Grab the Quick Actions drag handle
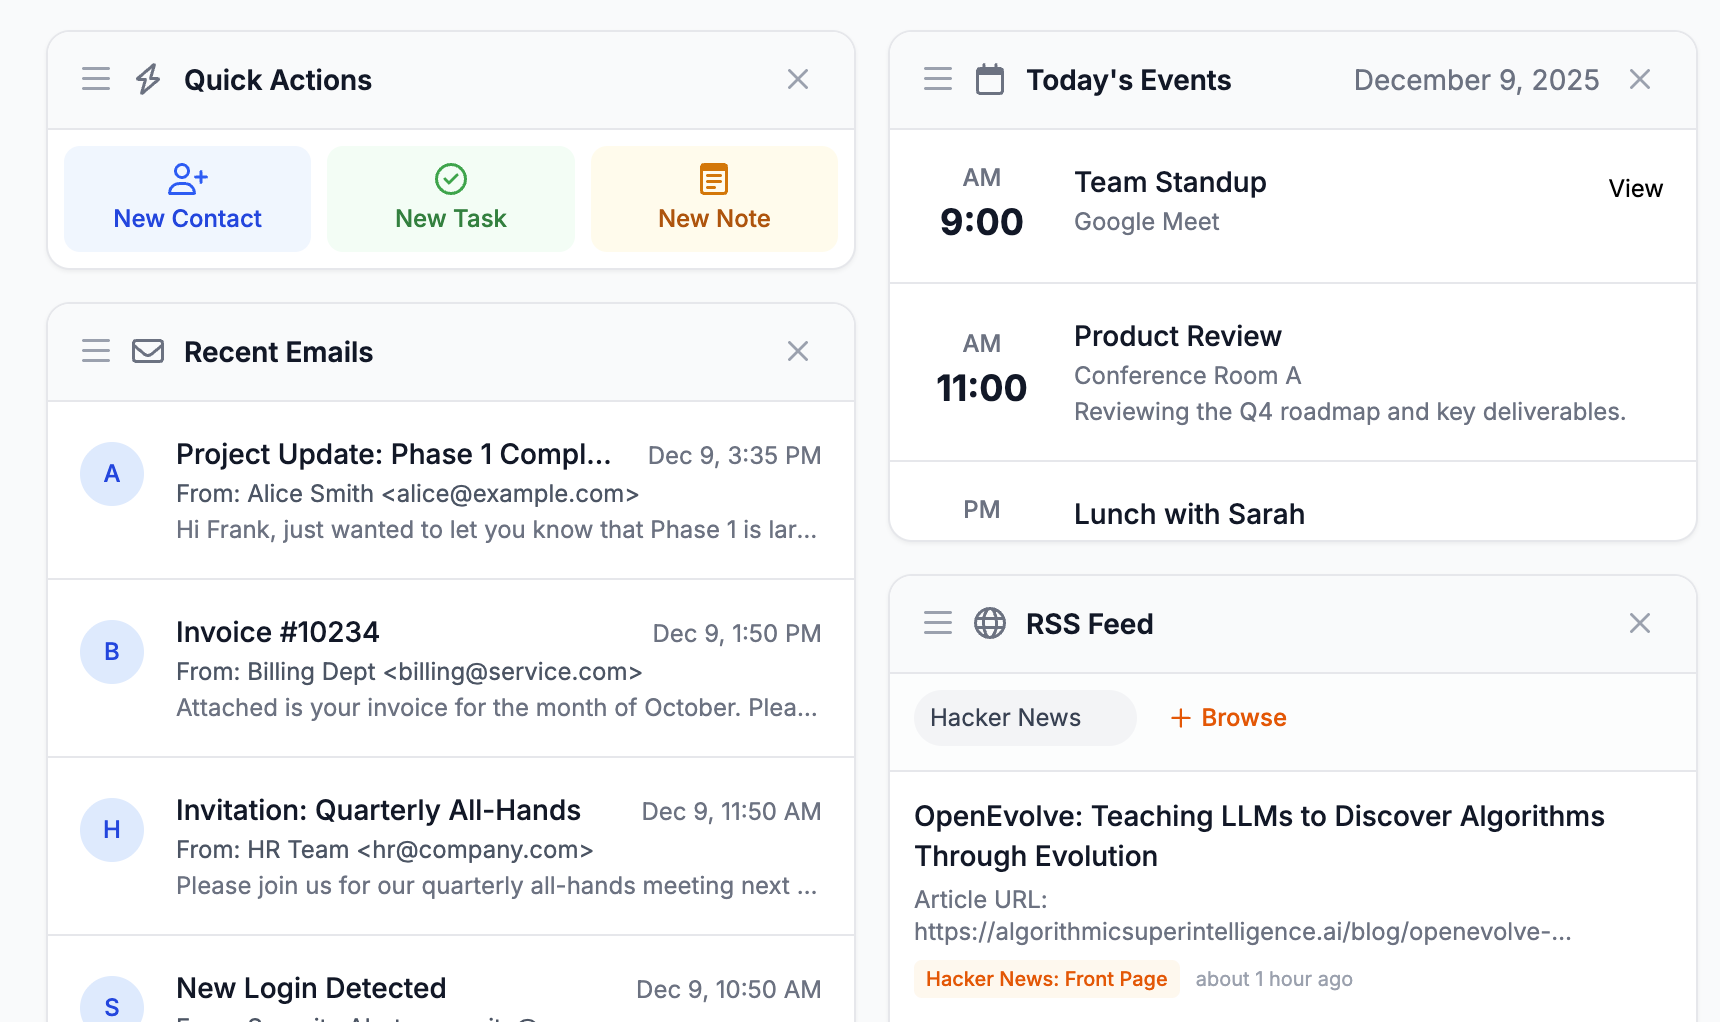The height and width of the screenshot is (1022, 1720). click(96, 79)
